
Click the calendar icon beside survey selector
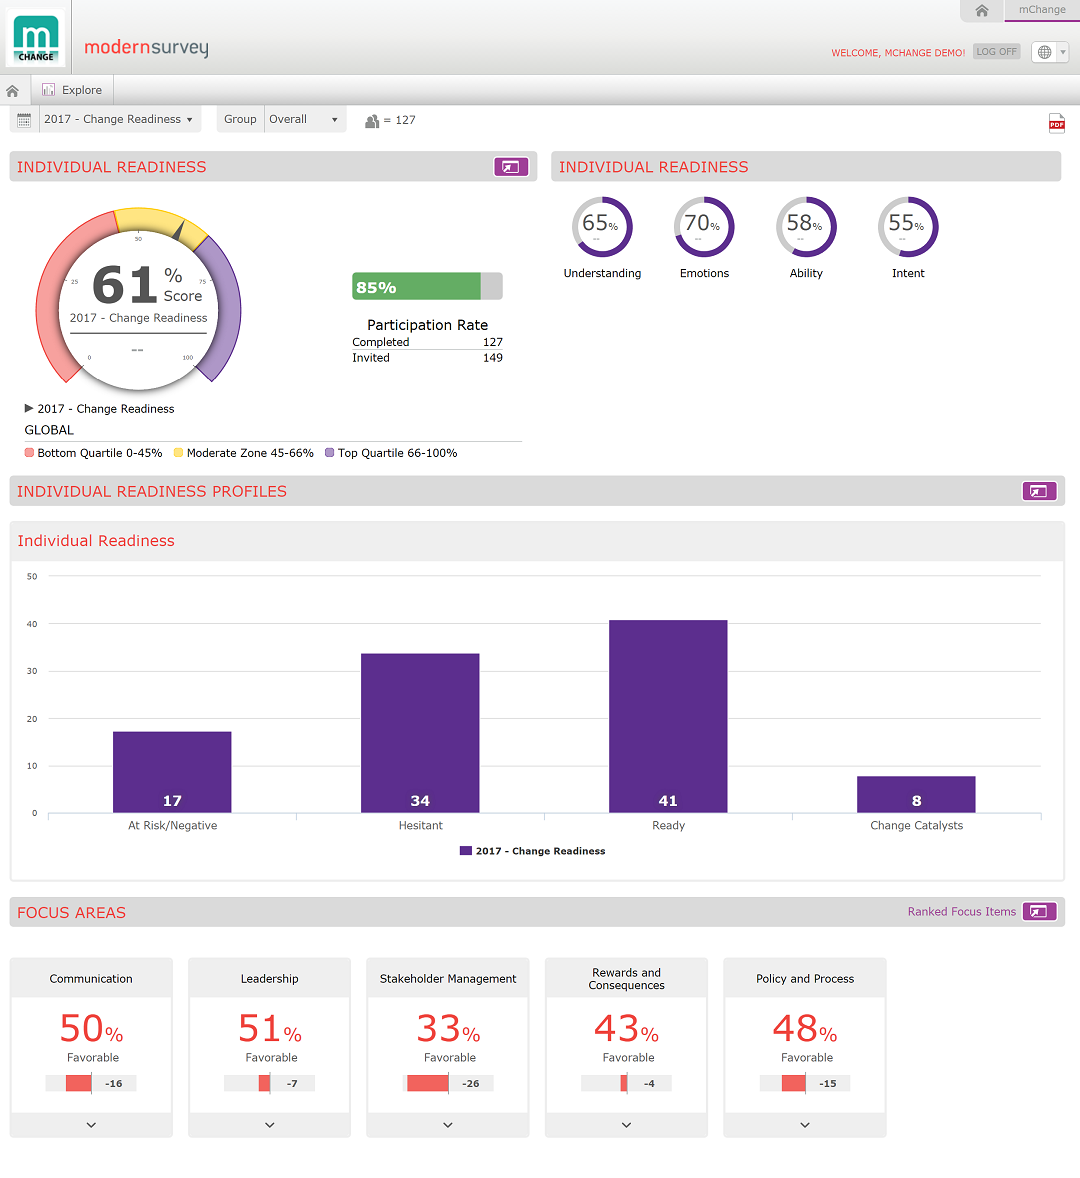coord(24,120)
